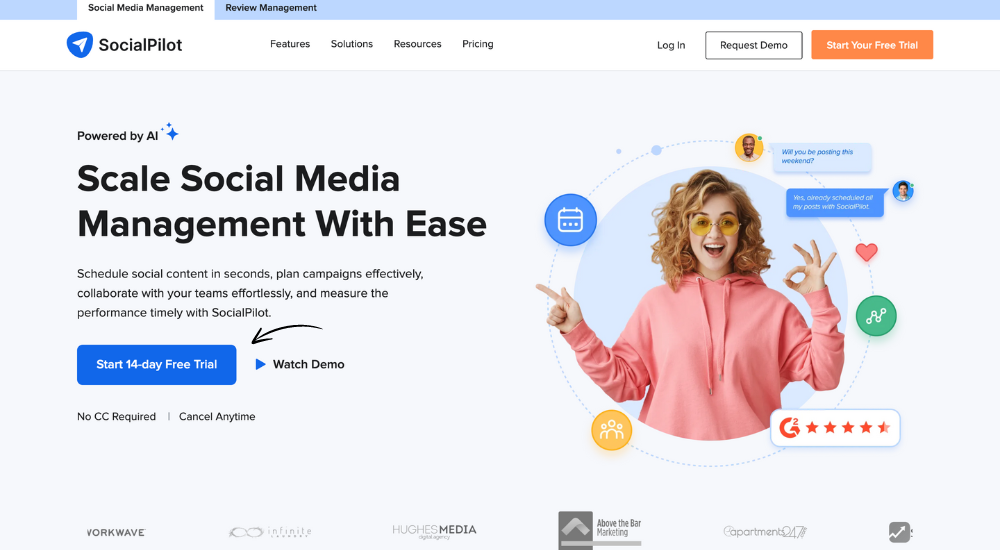This screenshot has height=550, width=1000.
Task: Open the Solutions menu
Action: coord(352,44)
